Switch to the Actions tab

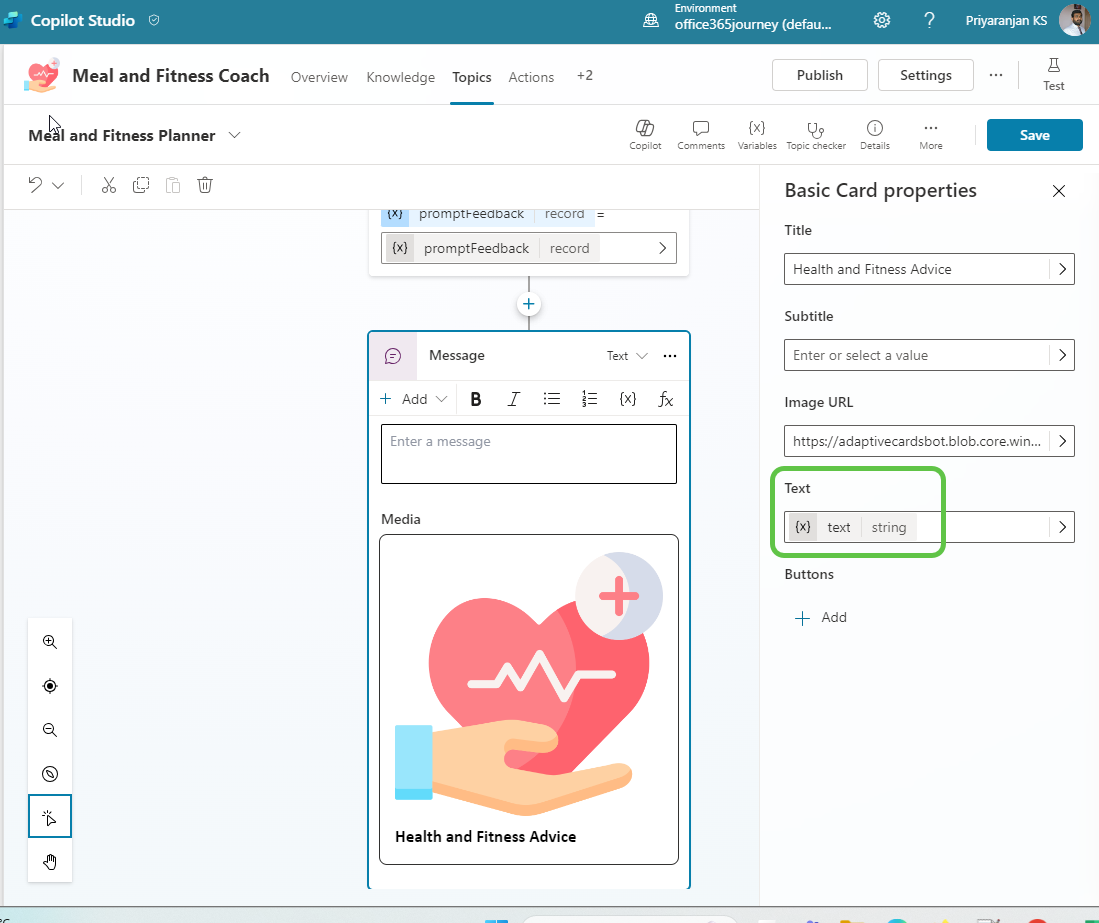[x=531, y=77]
